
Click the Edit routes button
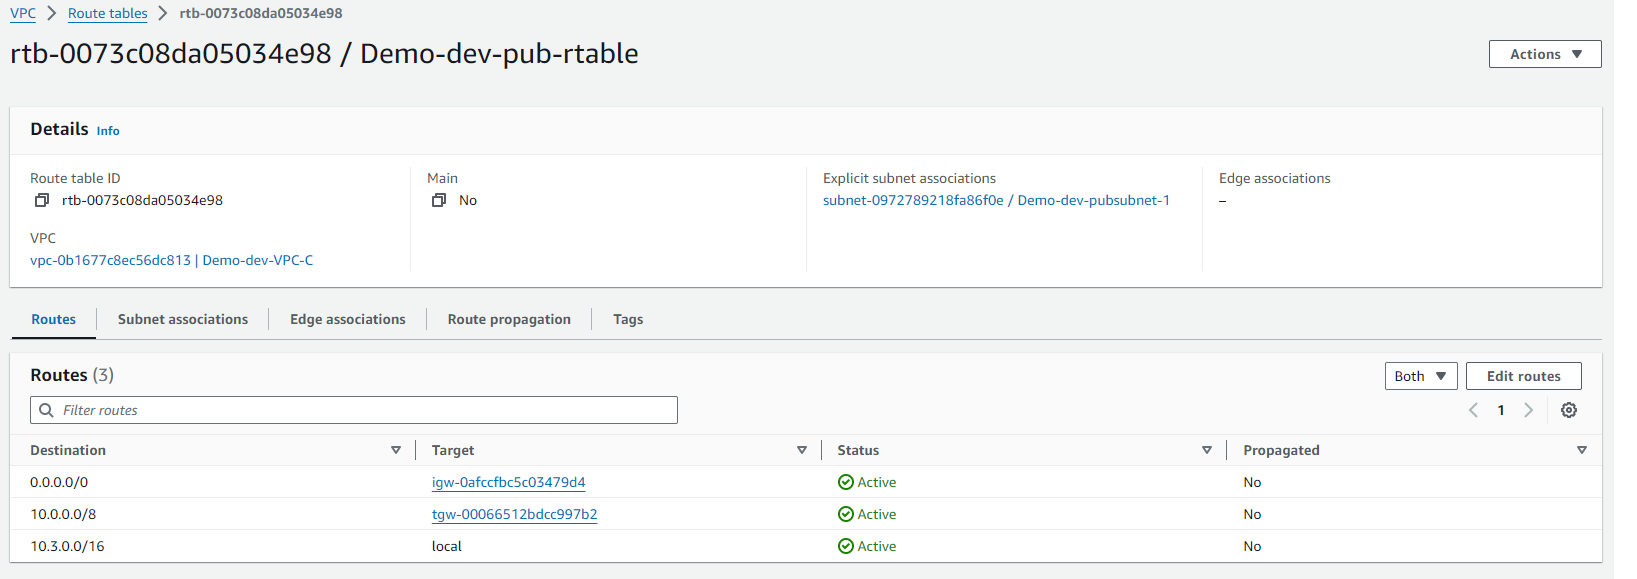pos(1523,376)
